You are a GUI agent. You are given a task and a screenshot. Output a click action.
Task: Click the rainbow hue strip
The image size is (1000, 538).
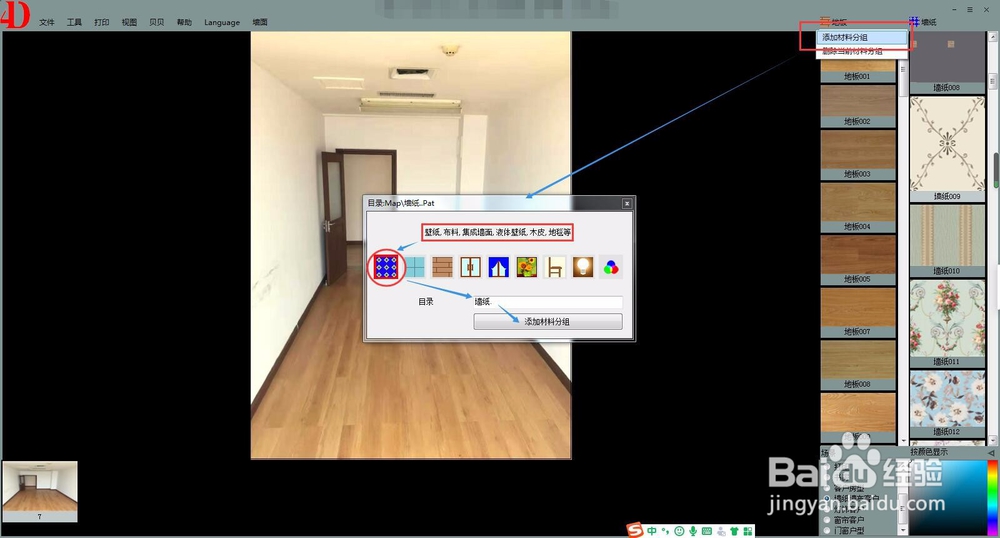[x=992, y=497]
